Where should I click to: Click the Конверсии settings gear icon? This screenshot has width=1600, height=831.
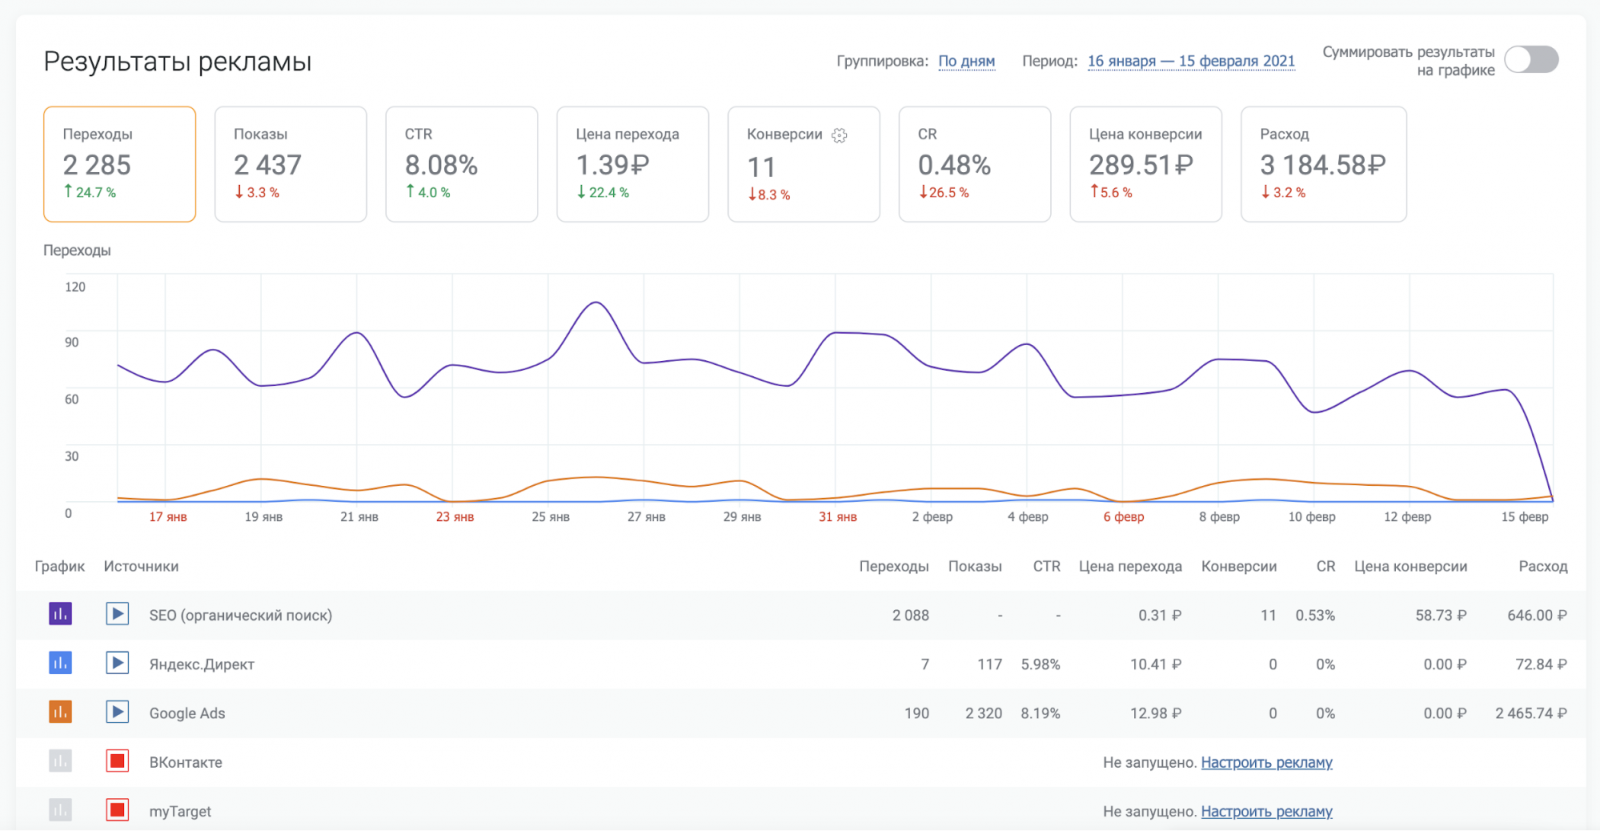(839, 135)
